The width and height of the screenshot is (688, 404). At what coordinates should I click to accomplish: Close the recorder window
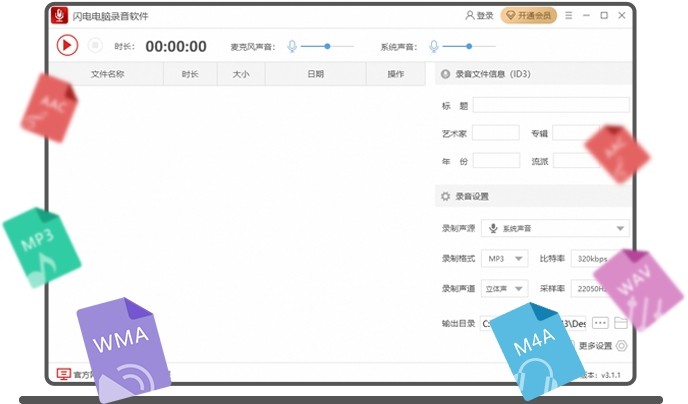coord(622,15)
